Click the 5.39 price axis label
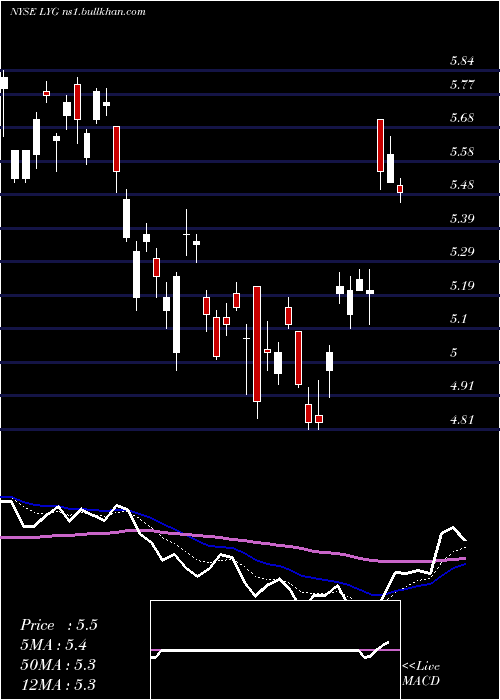This screenshot has height=700, width=500. (x=462, y=218)
